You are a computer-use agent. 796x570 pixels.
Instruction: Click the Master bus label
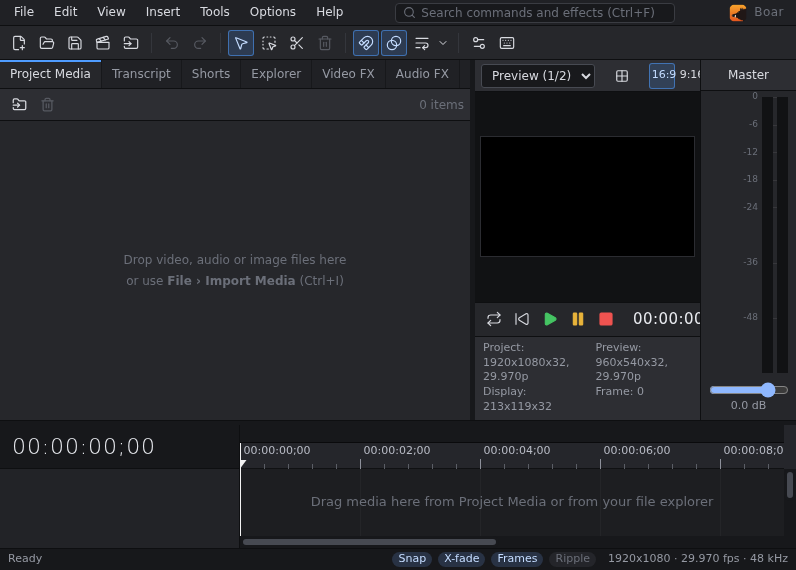(x=748, y=75)
